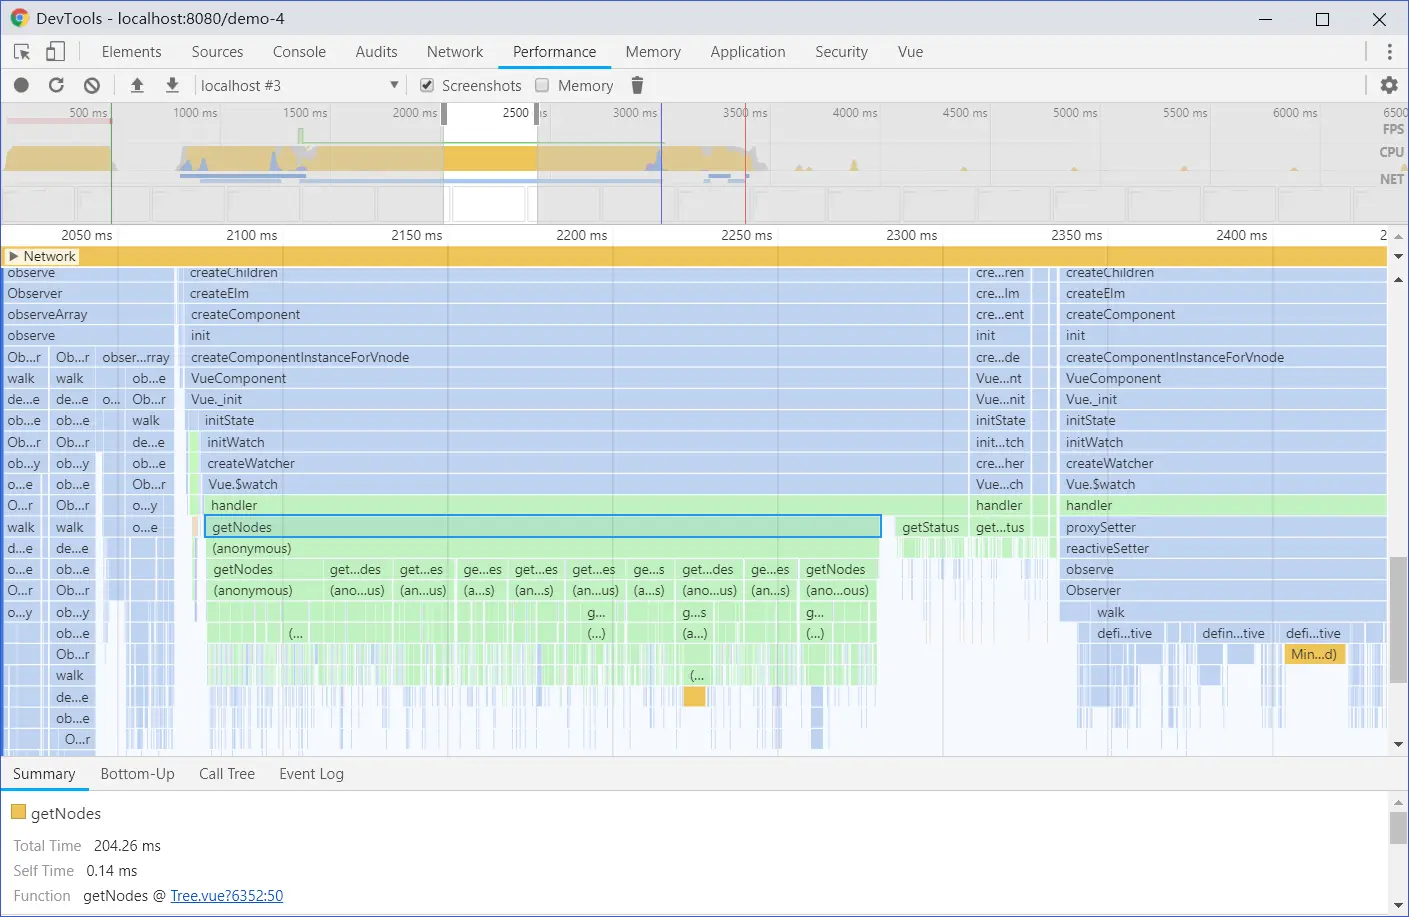Open the Bottom-Up tab
The height and width of the screenshot is (917, 1409).
pos(137,774)
